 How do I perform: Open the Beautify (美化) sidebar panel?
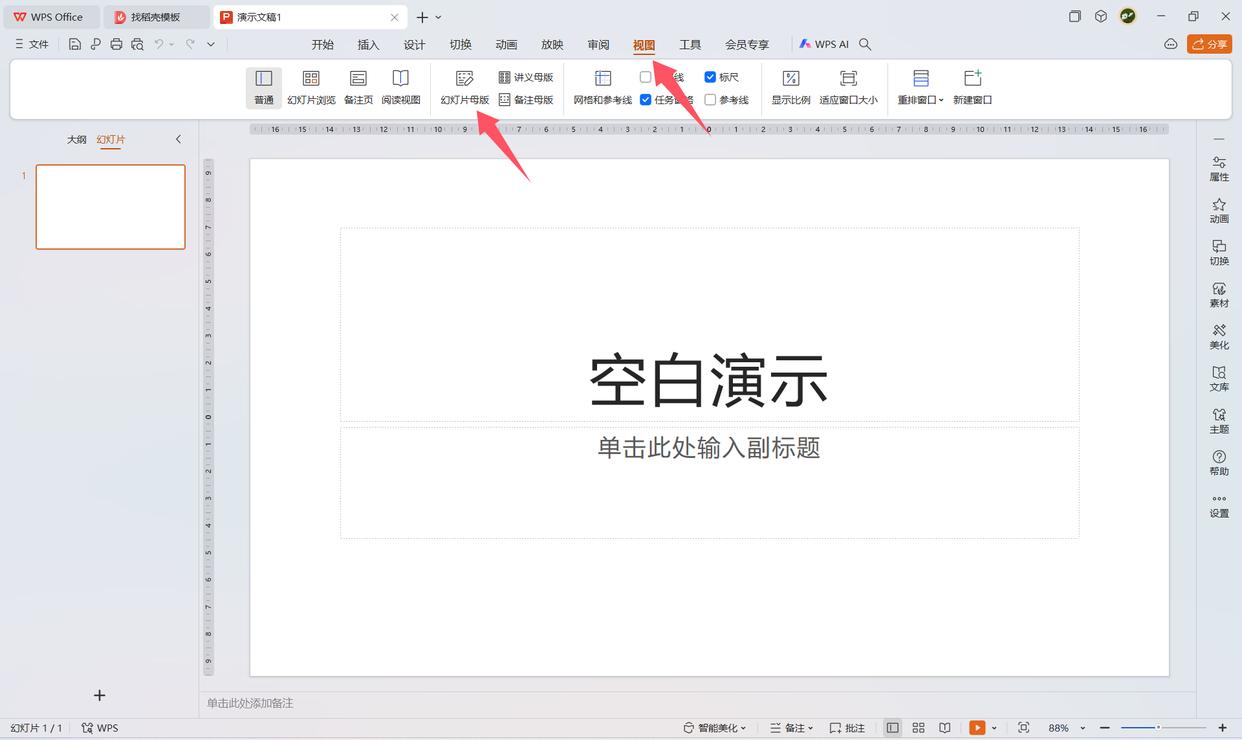tap(1219, 336)
